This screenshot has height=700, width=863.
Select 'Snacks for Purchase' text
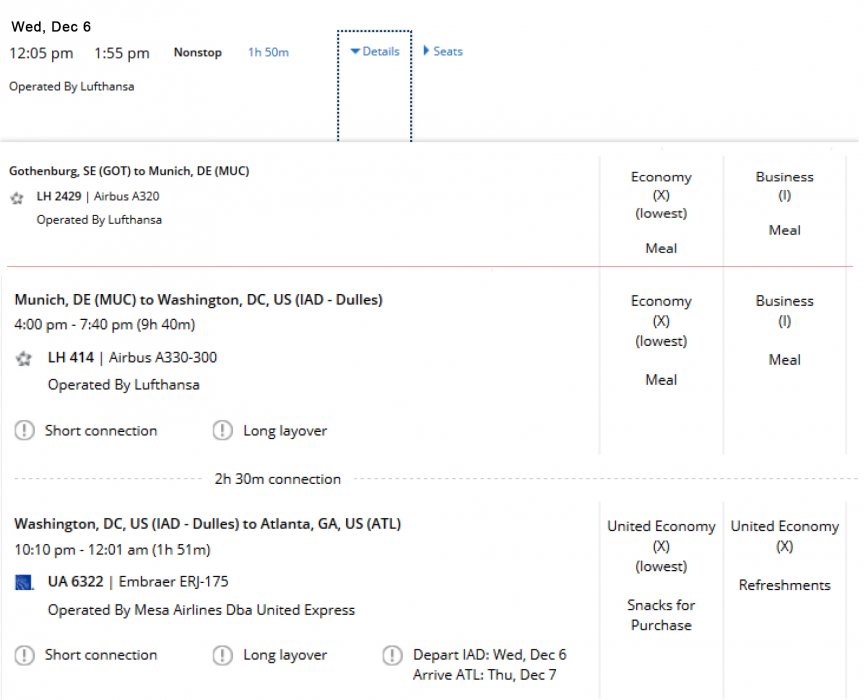click(x=661, y=615)
